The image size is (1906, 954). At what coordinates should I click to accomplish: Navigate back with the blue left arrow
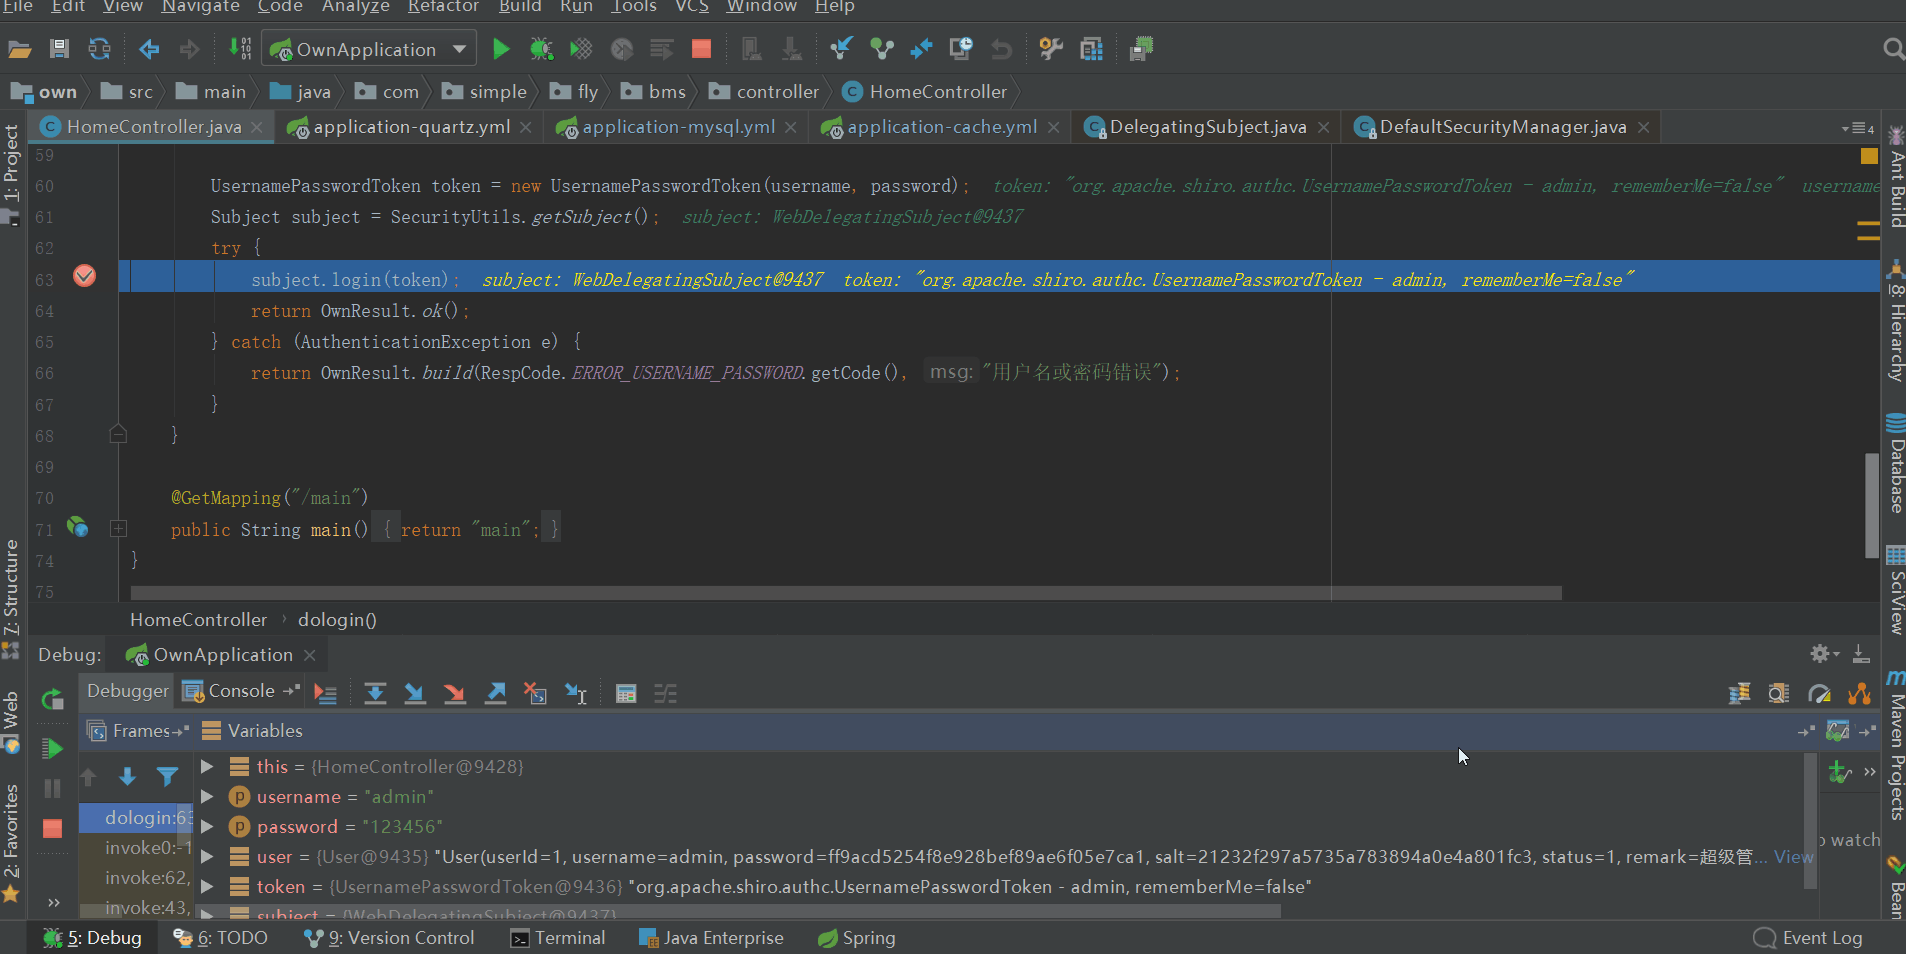coord(149,49)
